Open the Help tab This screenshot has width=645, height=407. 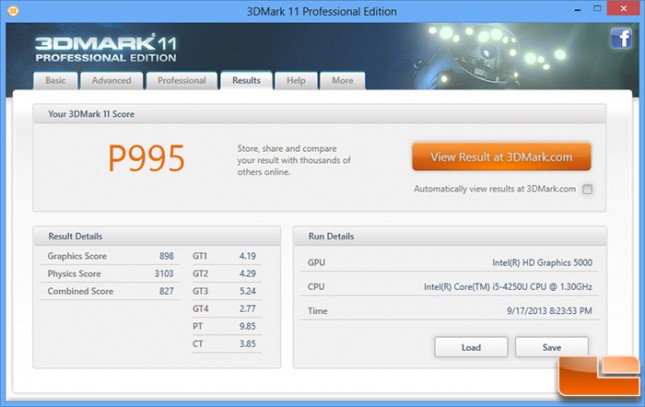click(x=296, y=81)
